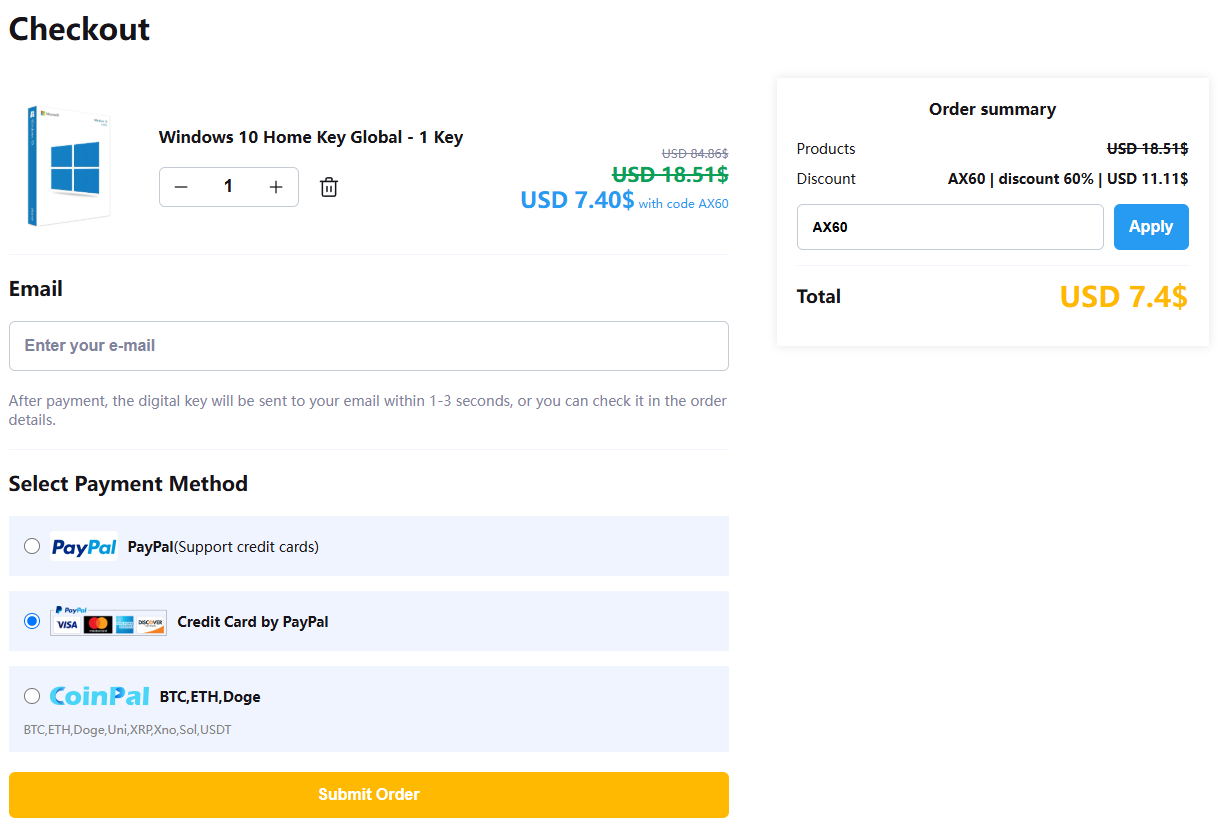1218x829 pixels.
Task: Focus the Enter your e-mail field
Action: tap(368, 346)
